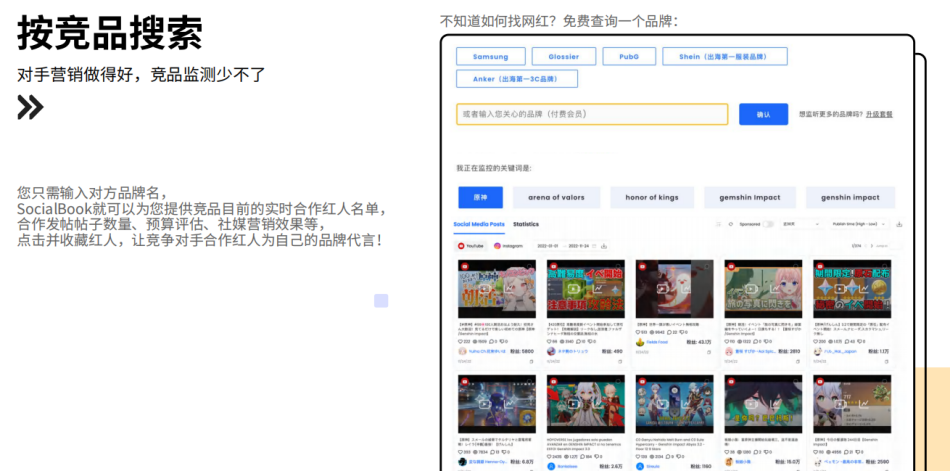Click copy icon on 5800 fans card
Screen dimensions: 950x471
point(531,361)
